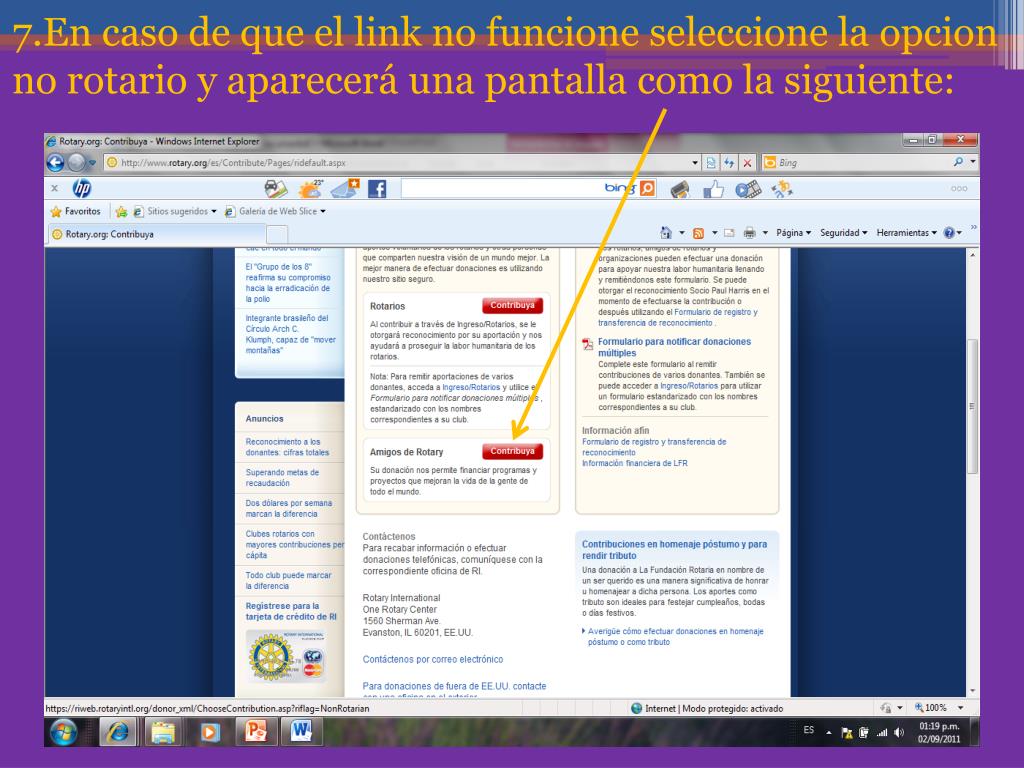Open Superando metas de recaudación link
The height and width of the screenshot is (768, 1024).
pos(282,477)
